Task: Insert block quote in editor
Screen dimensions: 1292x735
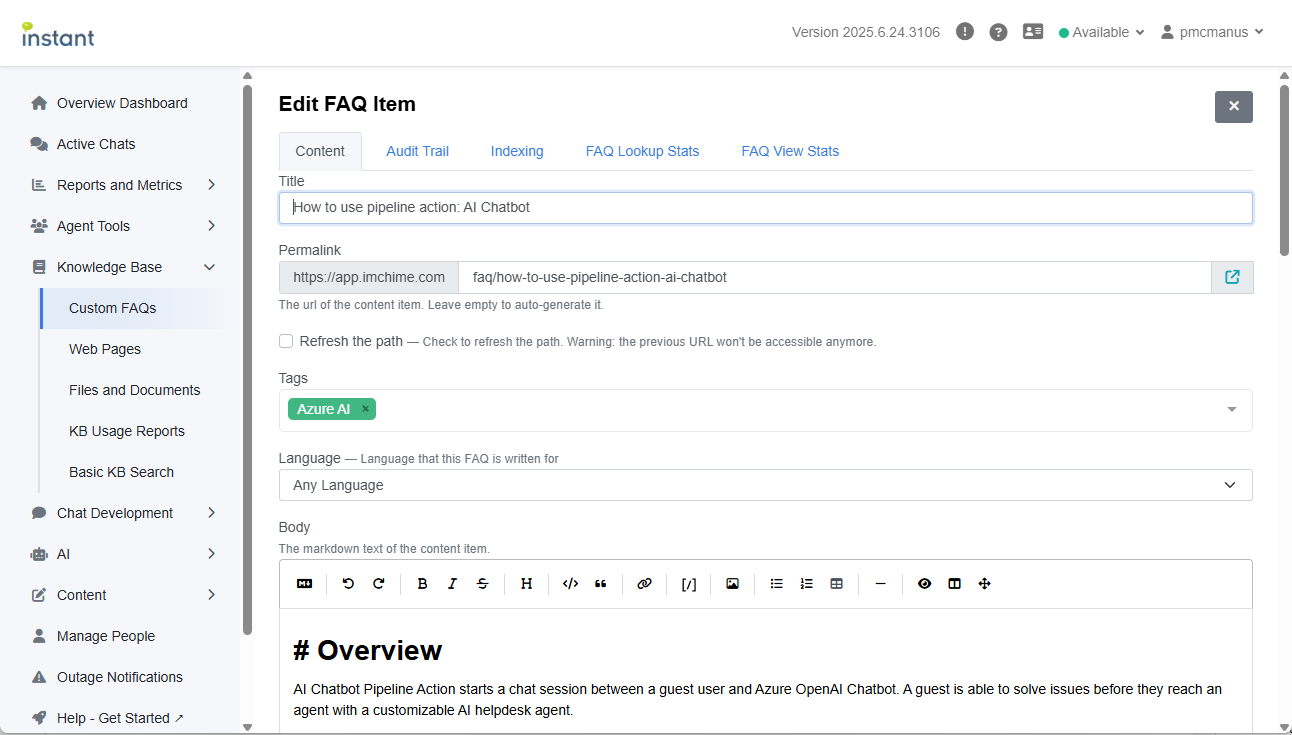Action: (x=601, y=584)
